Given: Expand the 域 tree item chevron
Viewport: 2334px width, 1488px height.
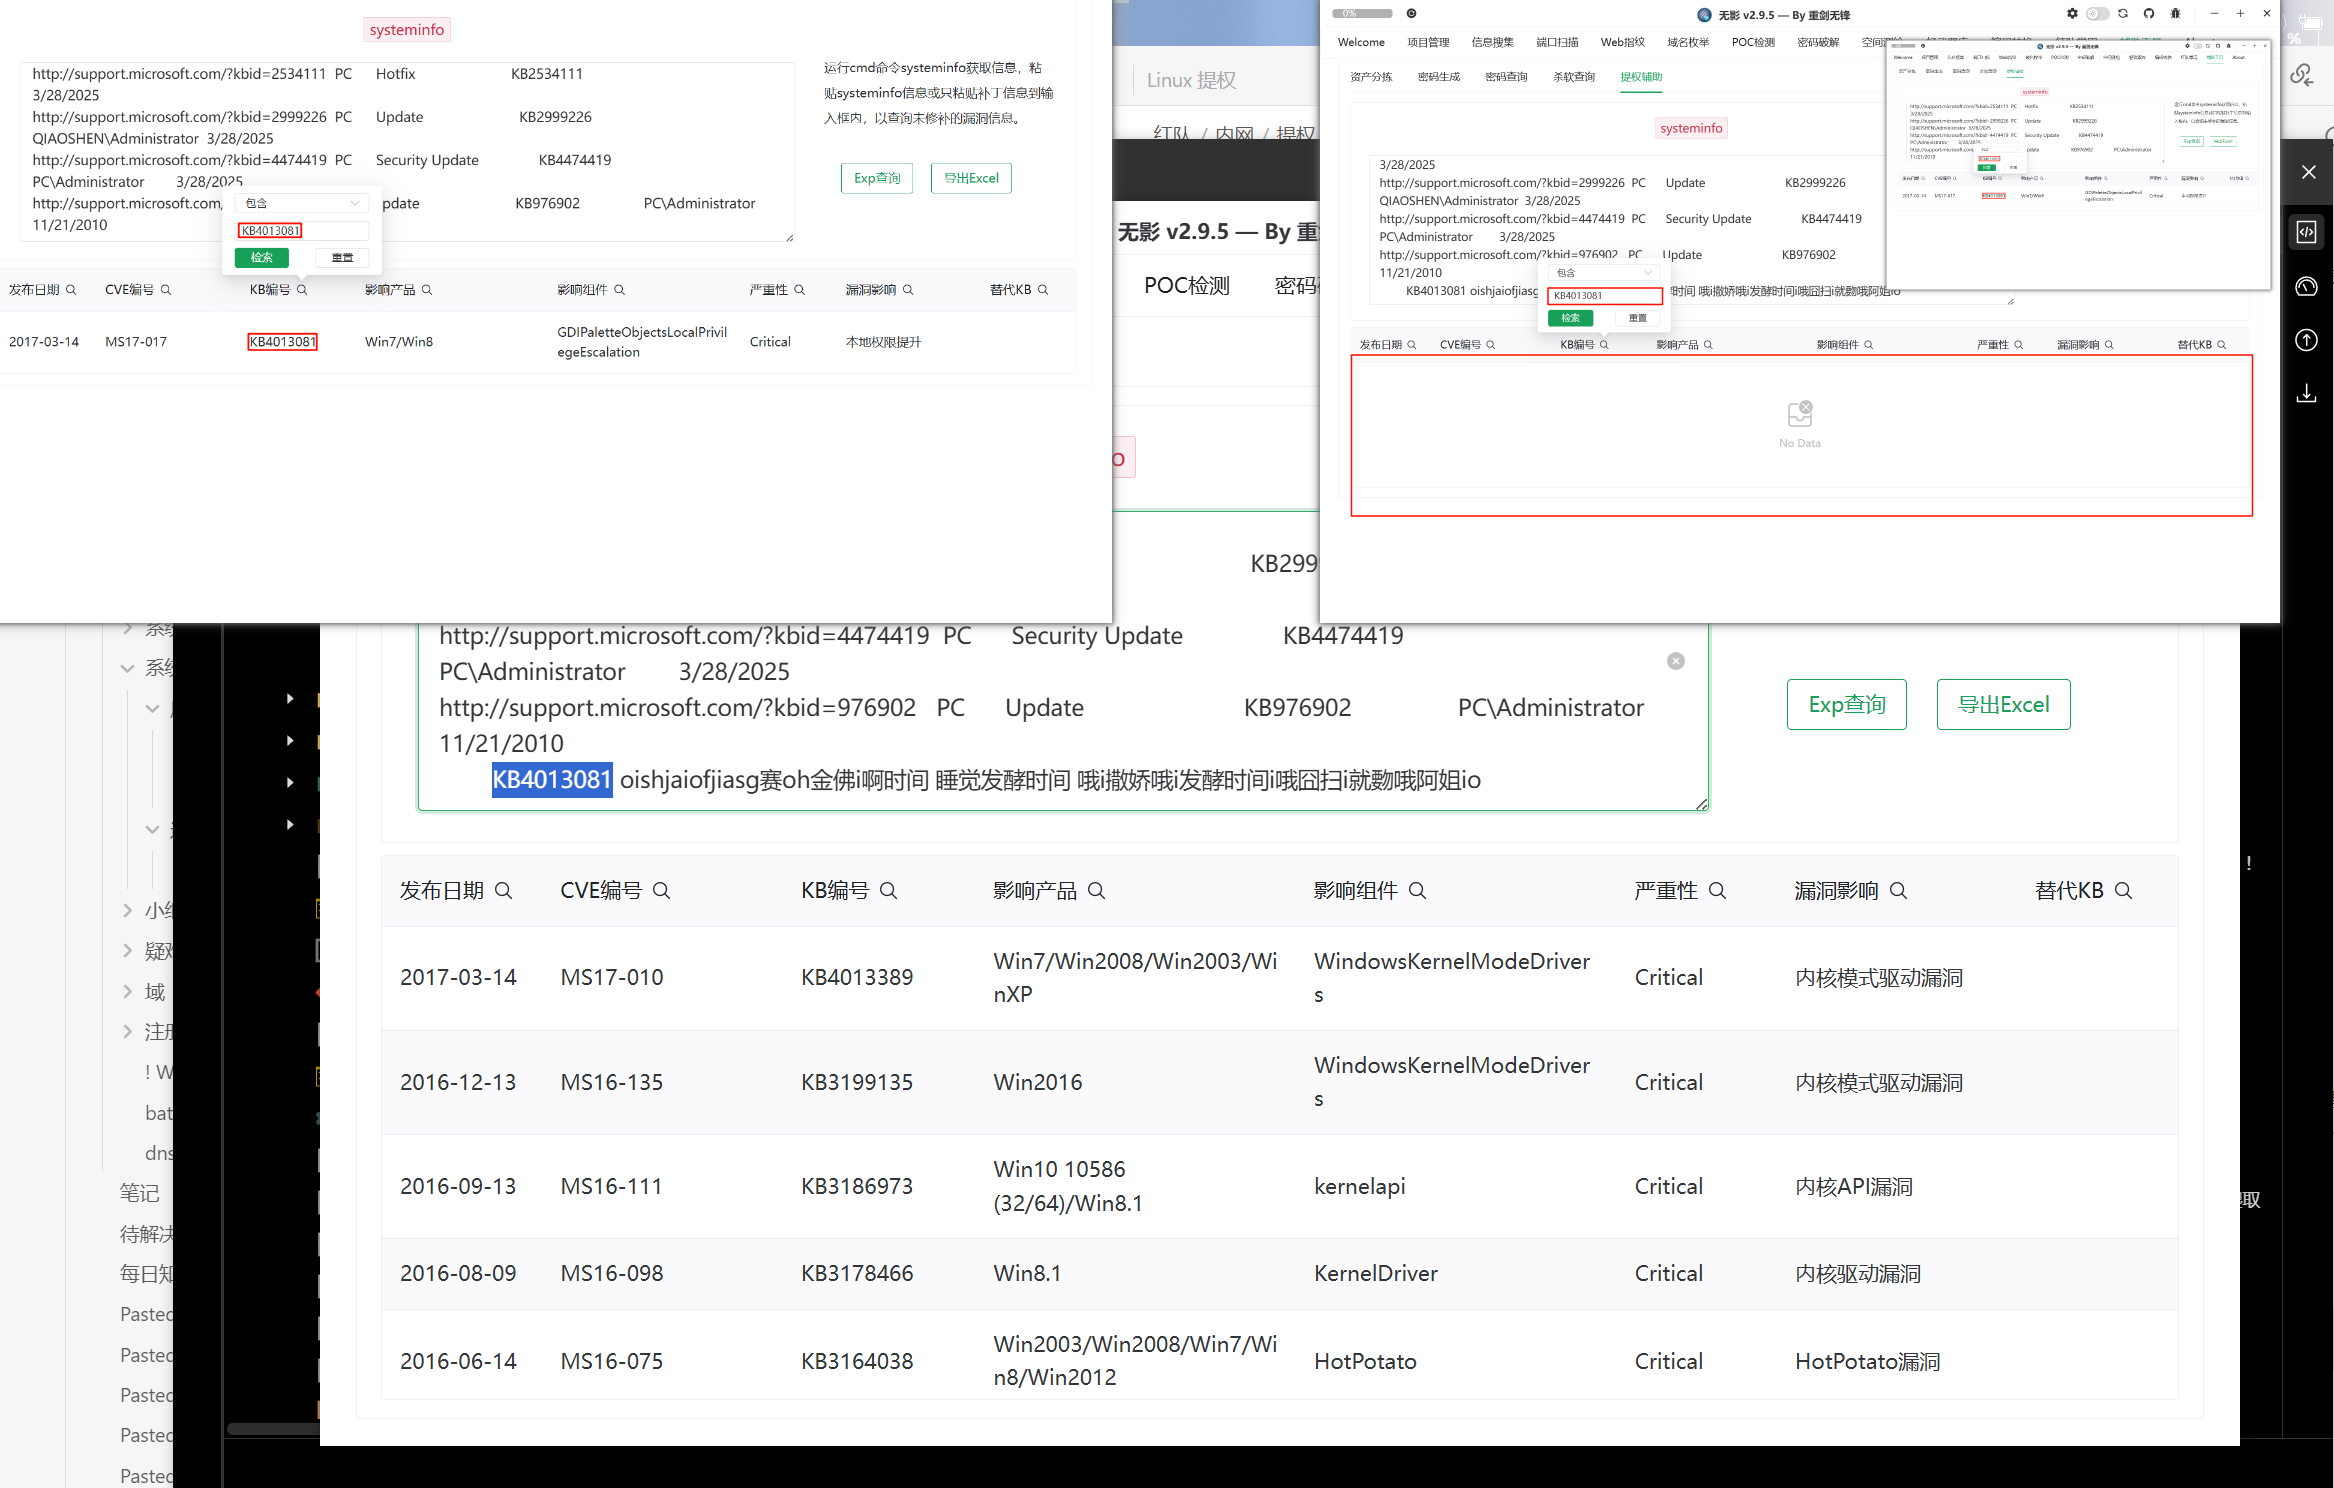Looking at the screenshot, I should pyautogui.click(x=127, y=991).
